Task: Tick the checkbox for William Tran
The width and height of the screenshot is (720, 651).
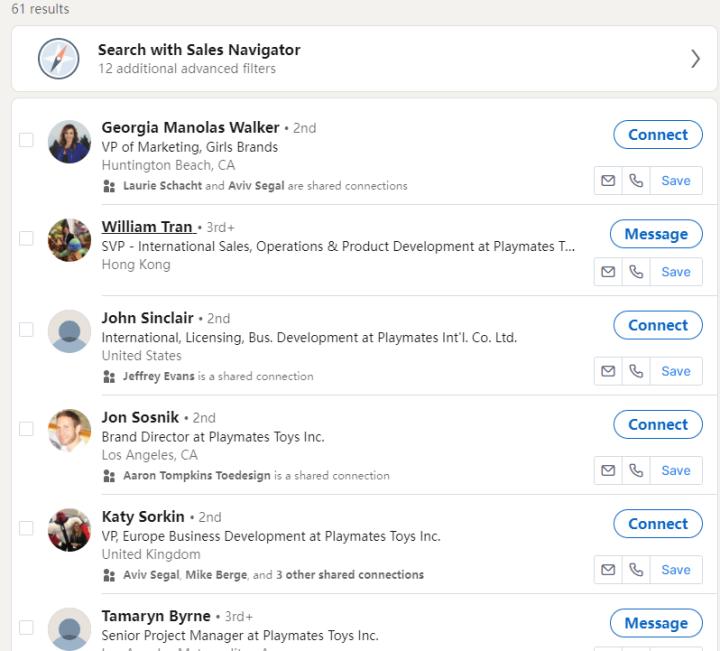Action: [x=26, y=238]
